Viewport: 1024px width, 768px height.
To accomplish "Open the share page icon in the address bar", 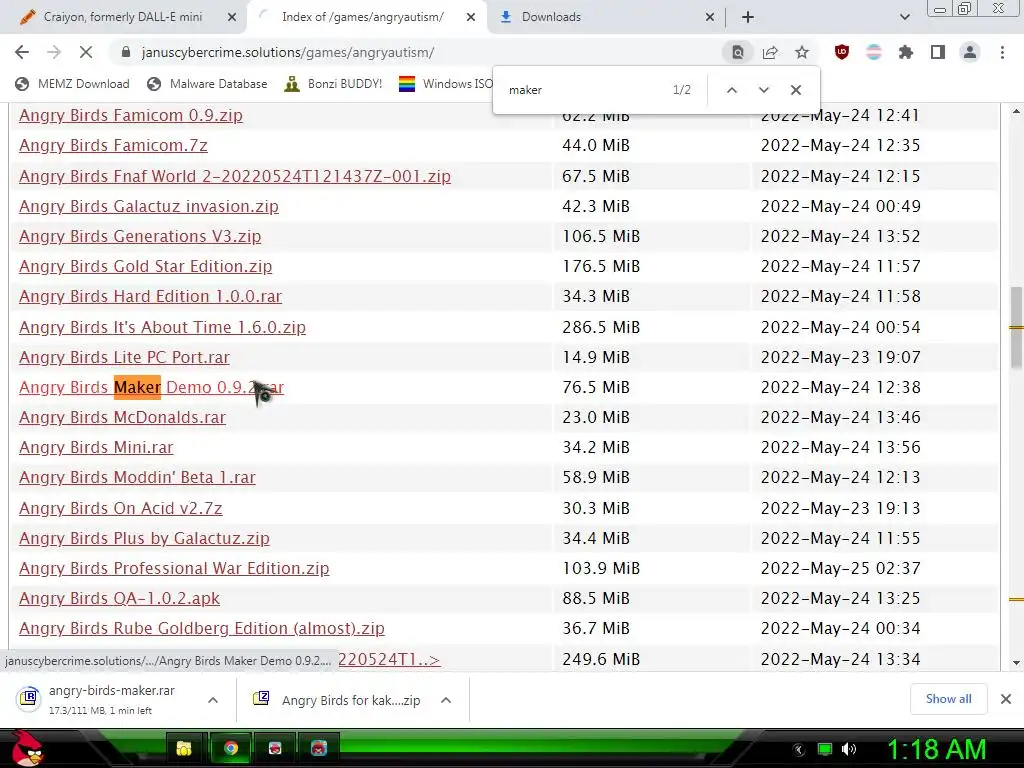I will click(770, 52).
